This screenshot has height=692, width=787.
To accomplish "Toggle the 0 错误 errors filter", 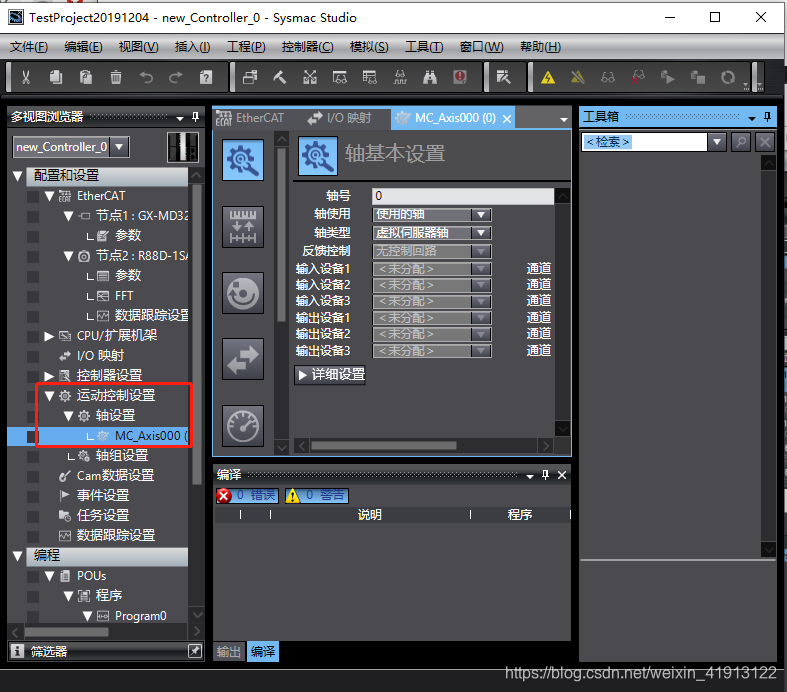I will pyautogui.click(x=247, y=495).
